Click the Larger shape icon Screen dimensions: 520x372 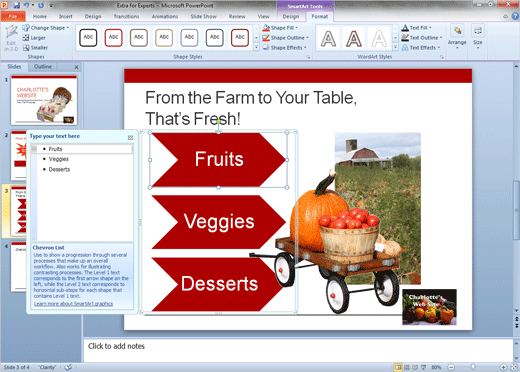click(26, 38)
